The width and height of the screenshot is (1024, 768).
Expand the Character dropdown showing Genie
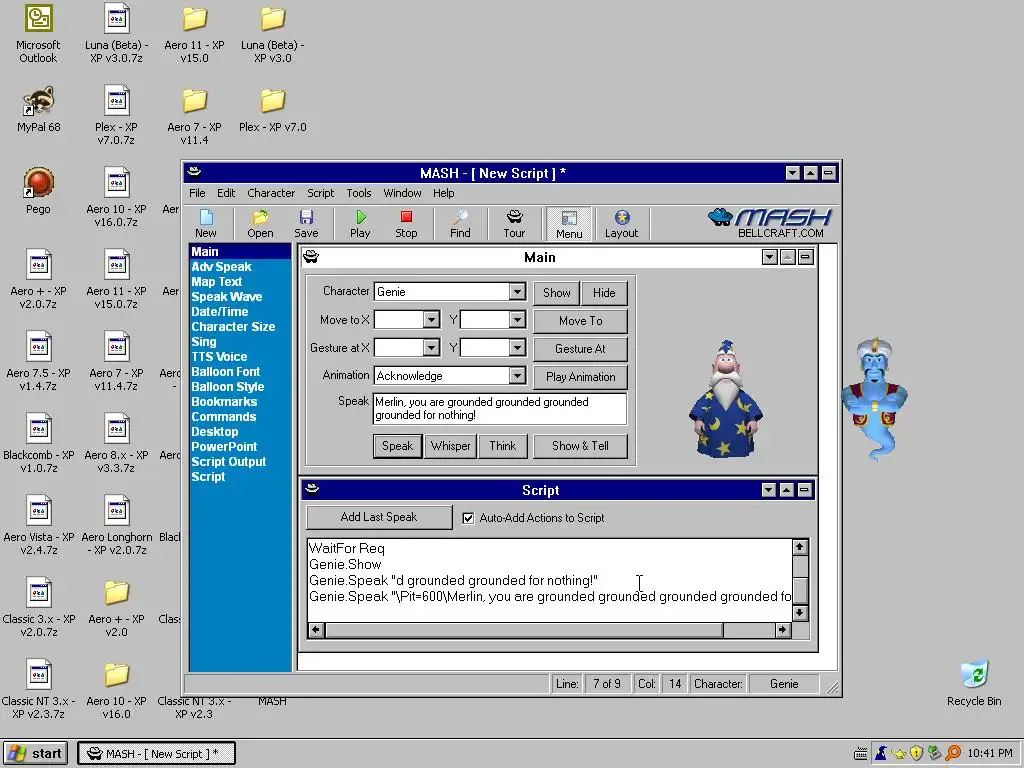pyautogui.click(x=517, y=292)
